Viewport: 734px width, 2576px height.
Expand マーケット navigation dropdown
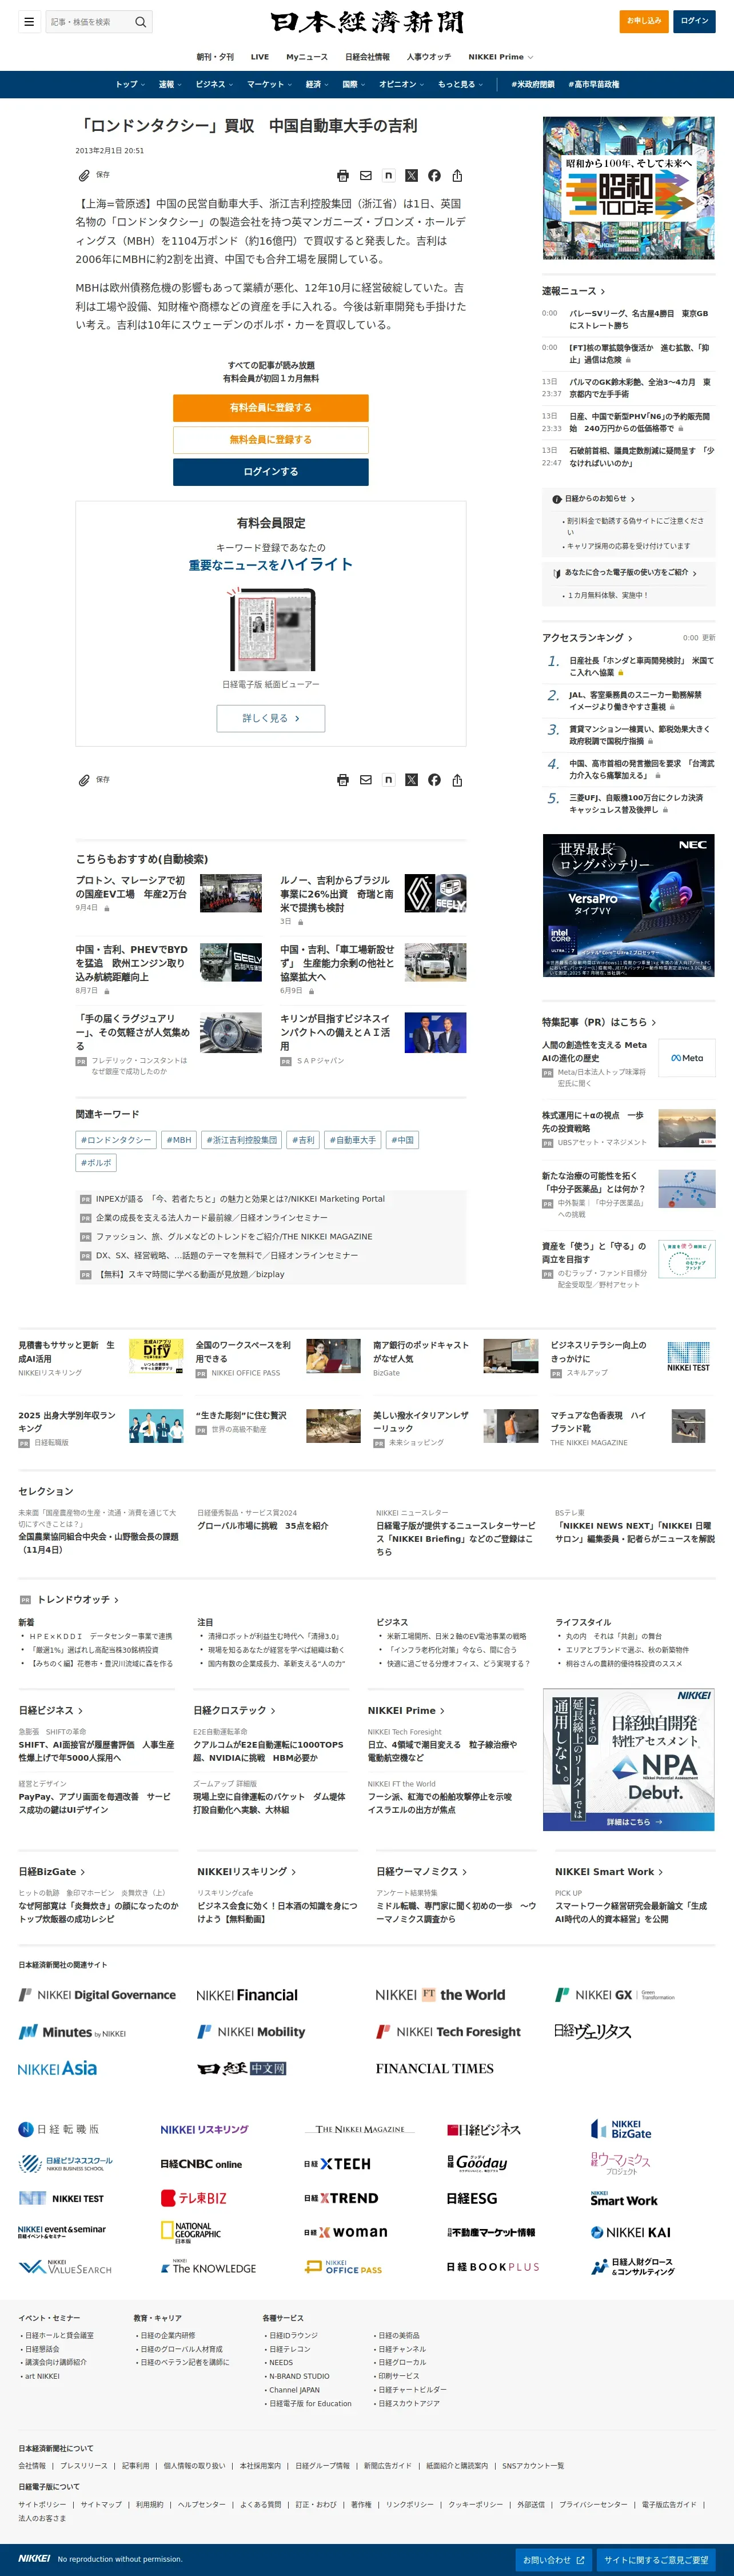point(269,84)
